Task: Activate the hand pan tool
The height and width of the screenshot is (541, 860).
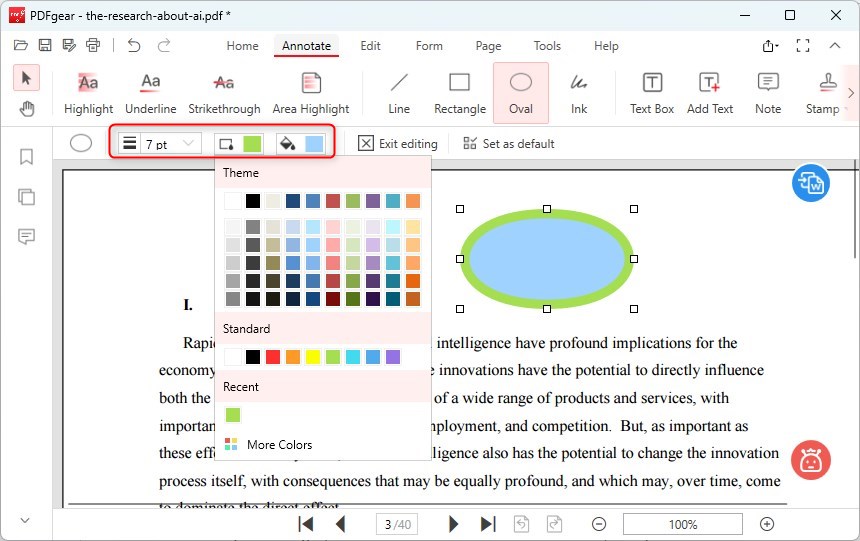Action: (x=26, y=109)
